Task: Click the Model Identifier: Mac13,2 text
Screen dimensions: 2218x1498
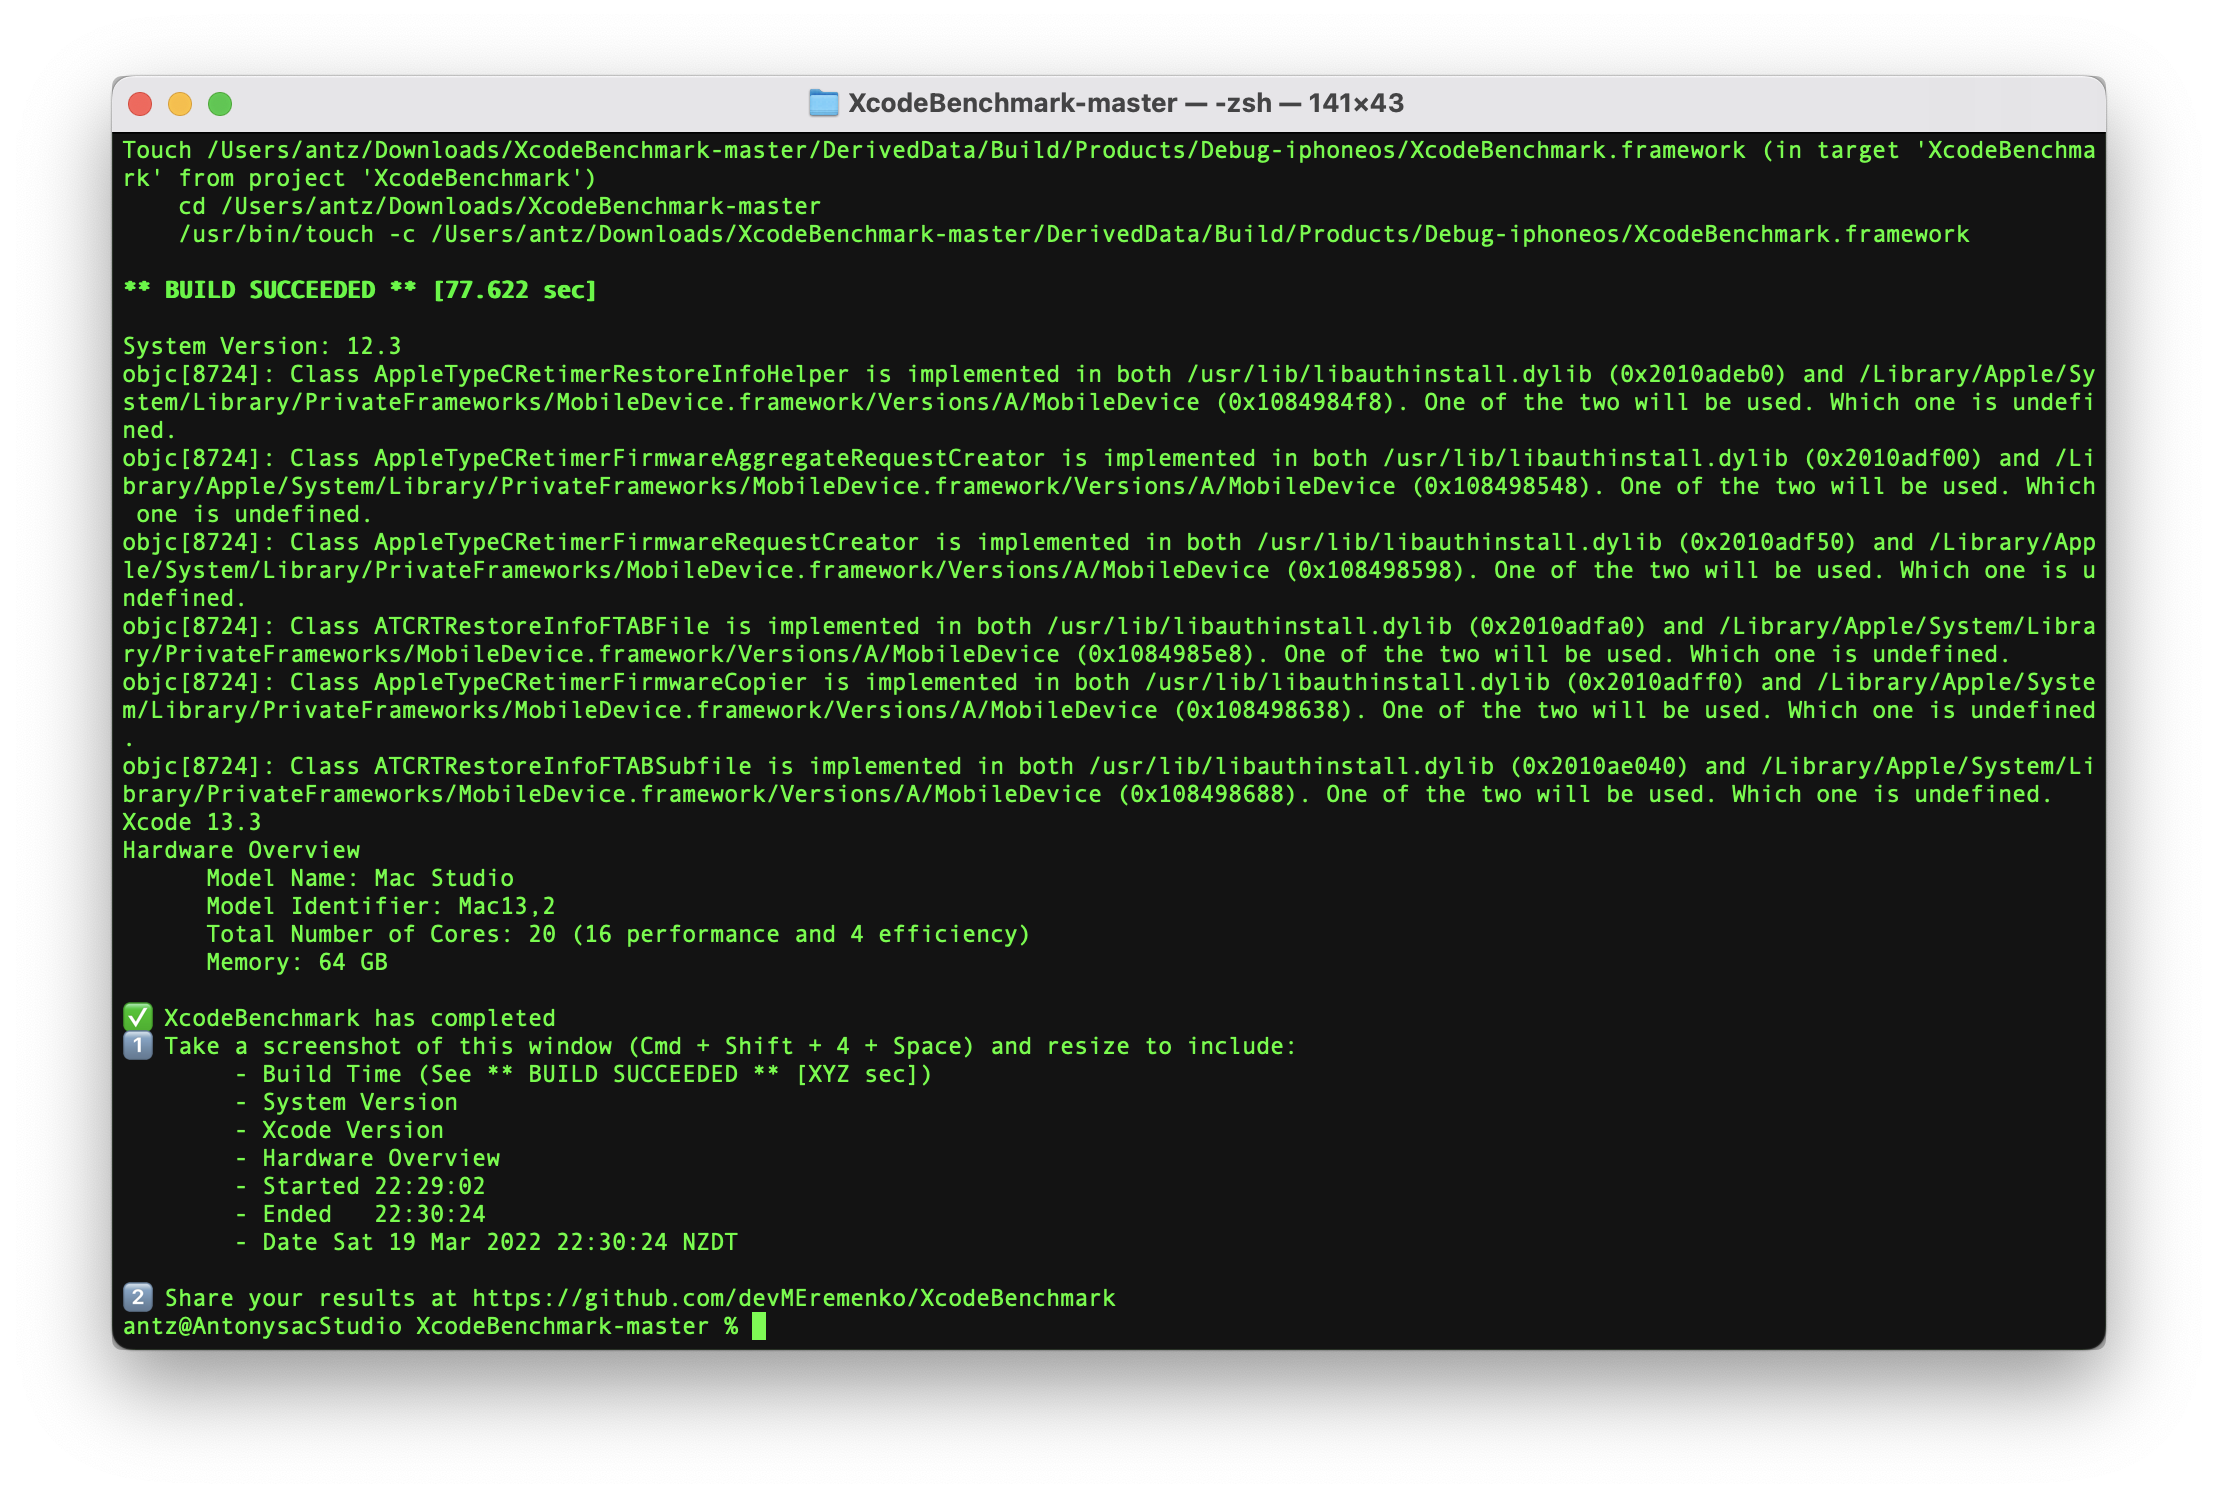Action: coord(380,906)
